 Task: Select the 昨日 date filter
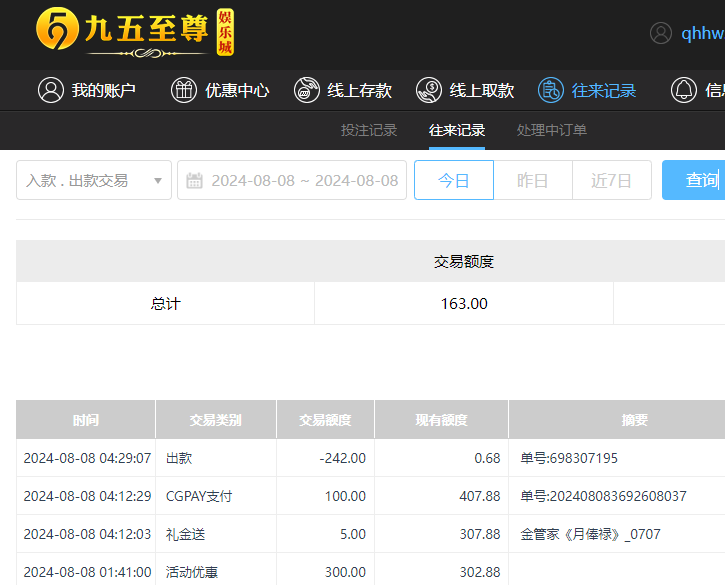click(533, 181)
